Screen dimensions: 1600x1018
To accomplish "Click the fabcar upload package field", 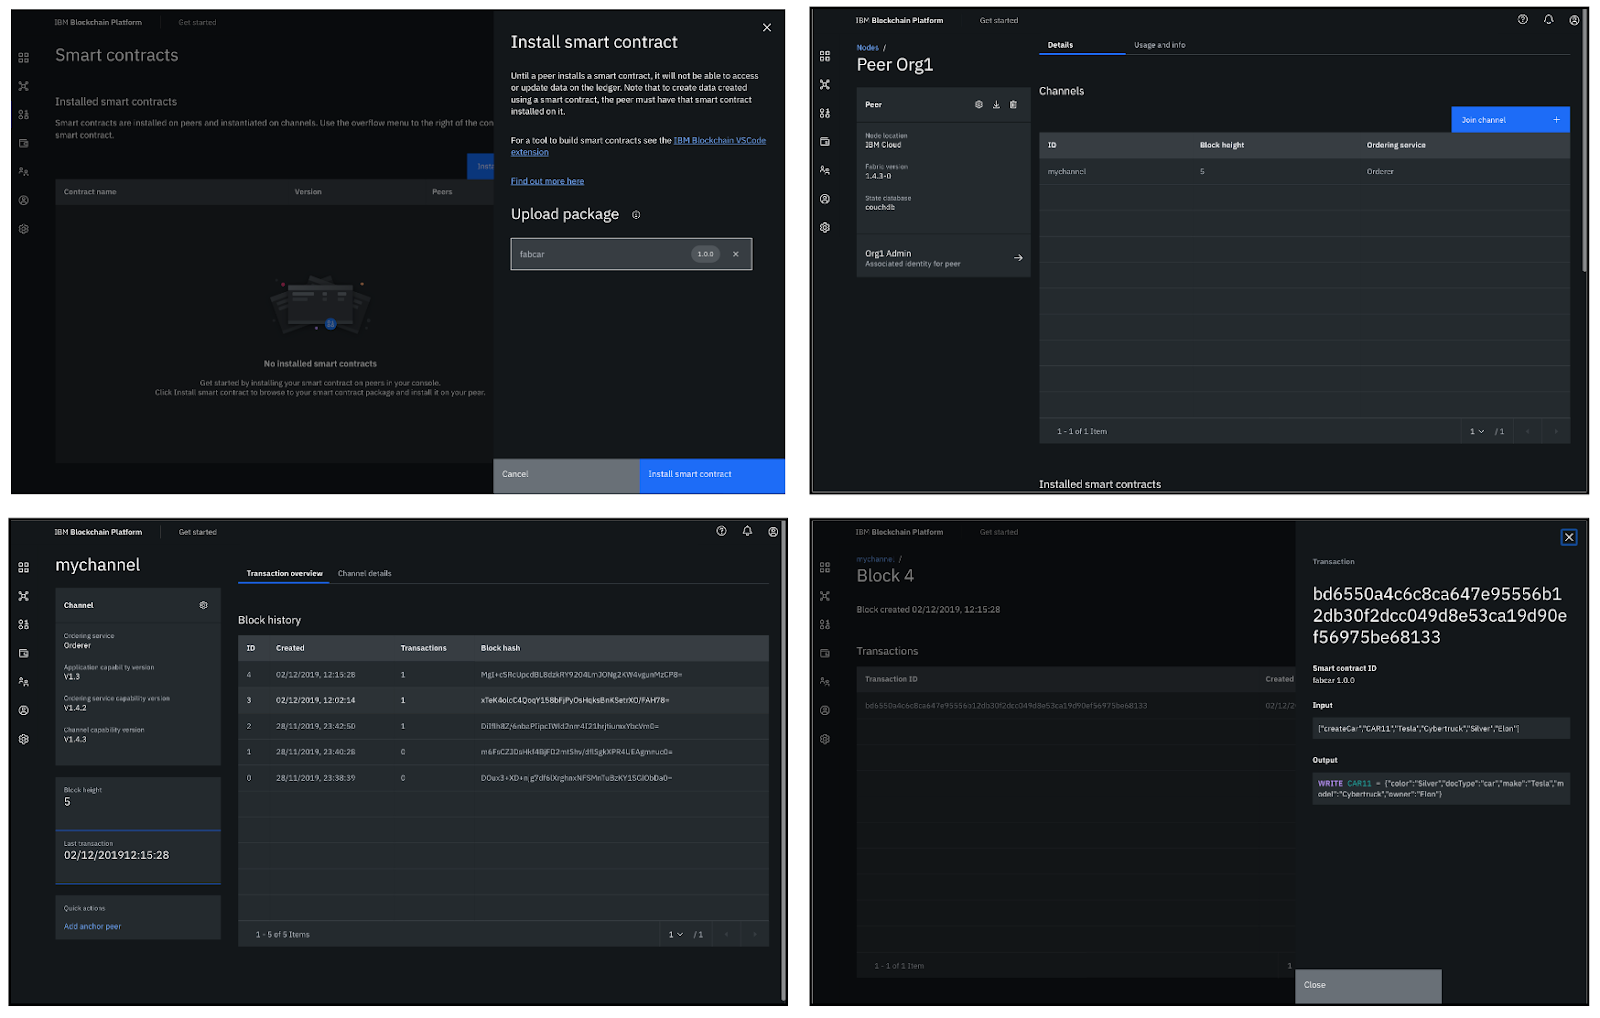I will (x=631, y=254).
